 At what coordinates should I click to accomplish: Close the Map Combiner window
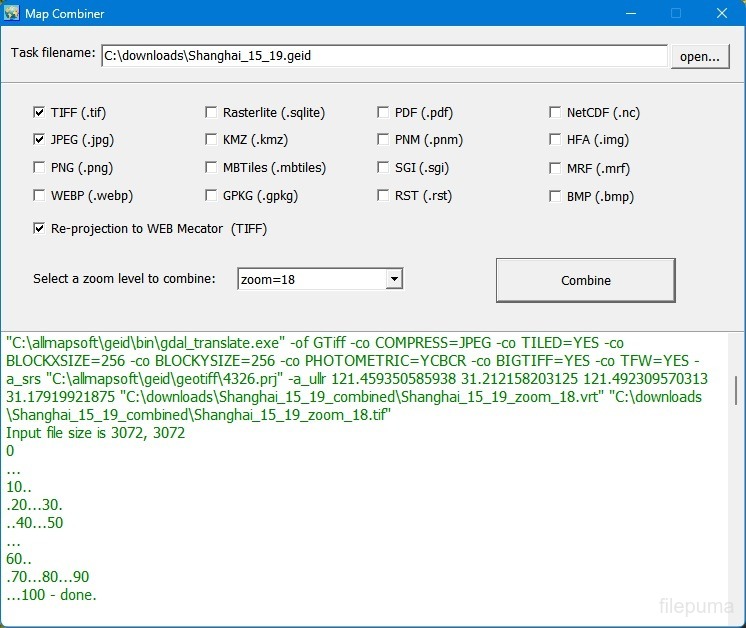pyautogui.click(x=721, y=13)
